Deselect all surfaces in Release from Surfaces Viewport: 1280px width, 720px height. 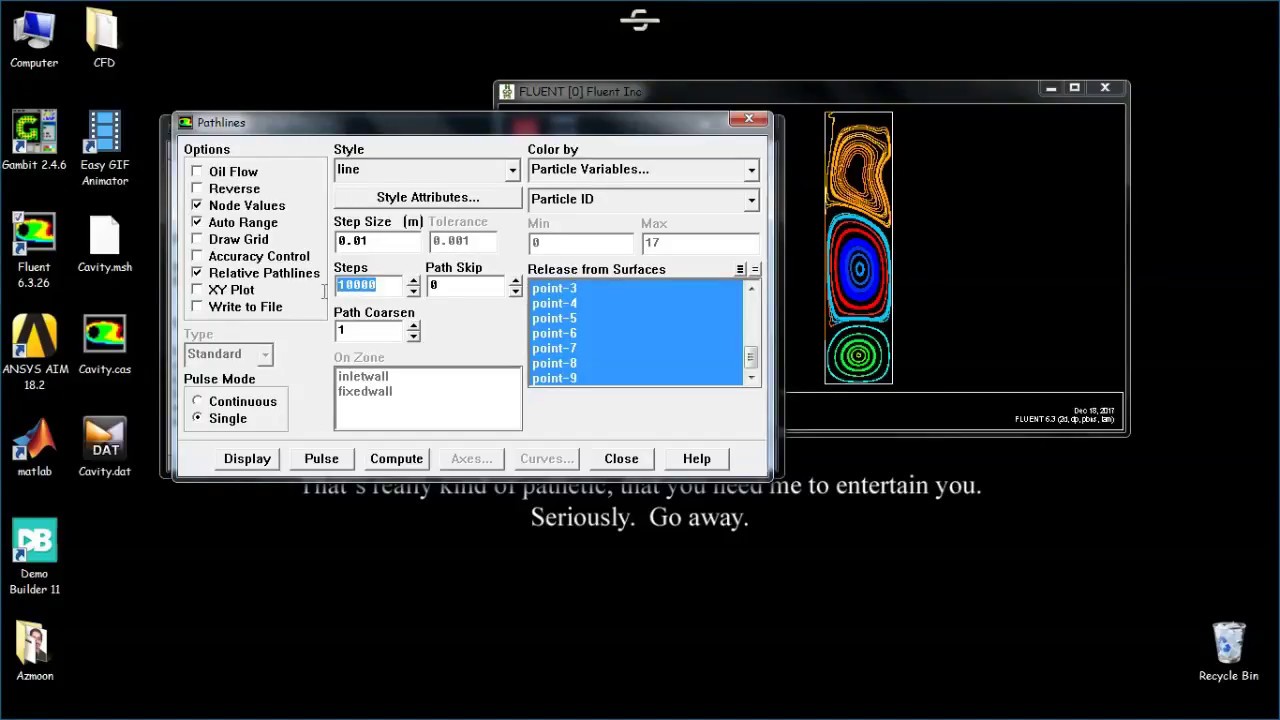tap(755, 269)
